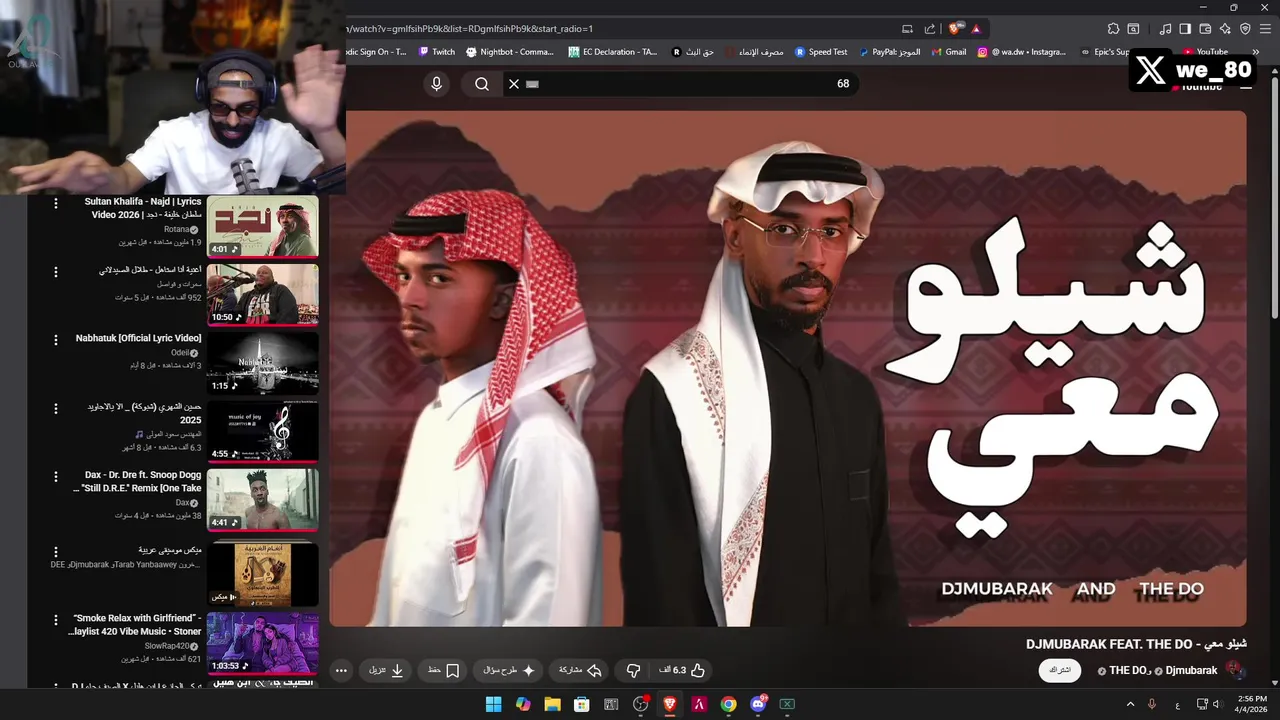Click the Rotana channel name

coord(176,229)
